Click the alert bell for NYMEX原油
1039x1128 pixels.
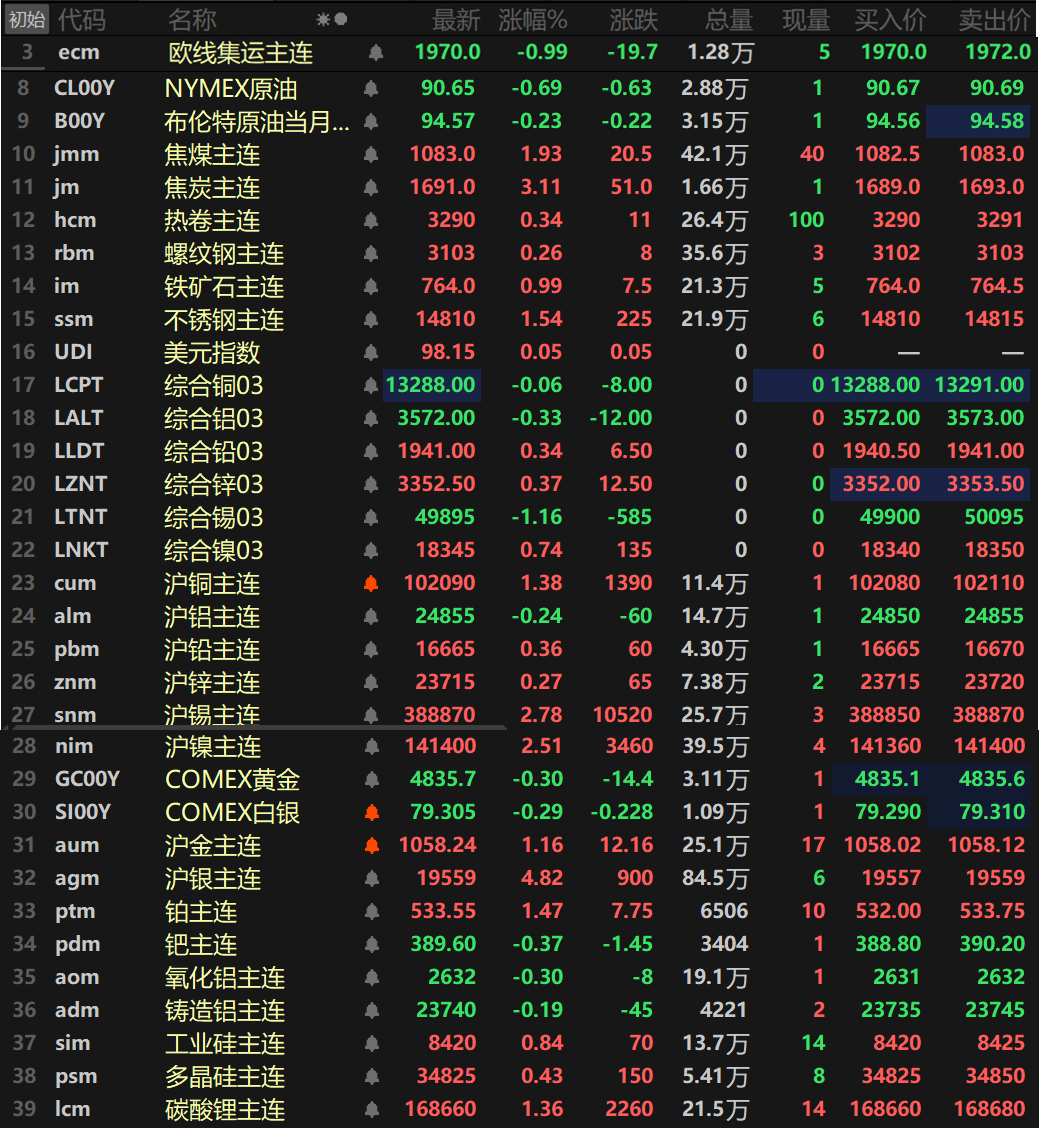(x=371, y=89)
